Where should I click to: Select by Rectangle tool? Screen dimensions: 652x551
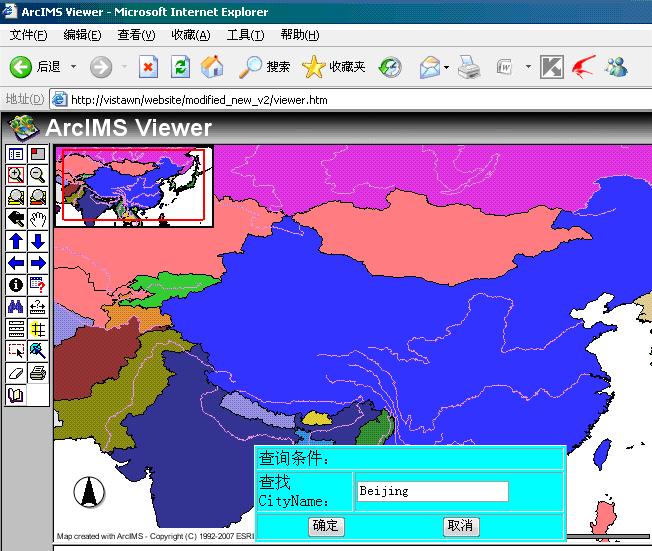pyautogui.click(x=16, y=351)
